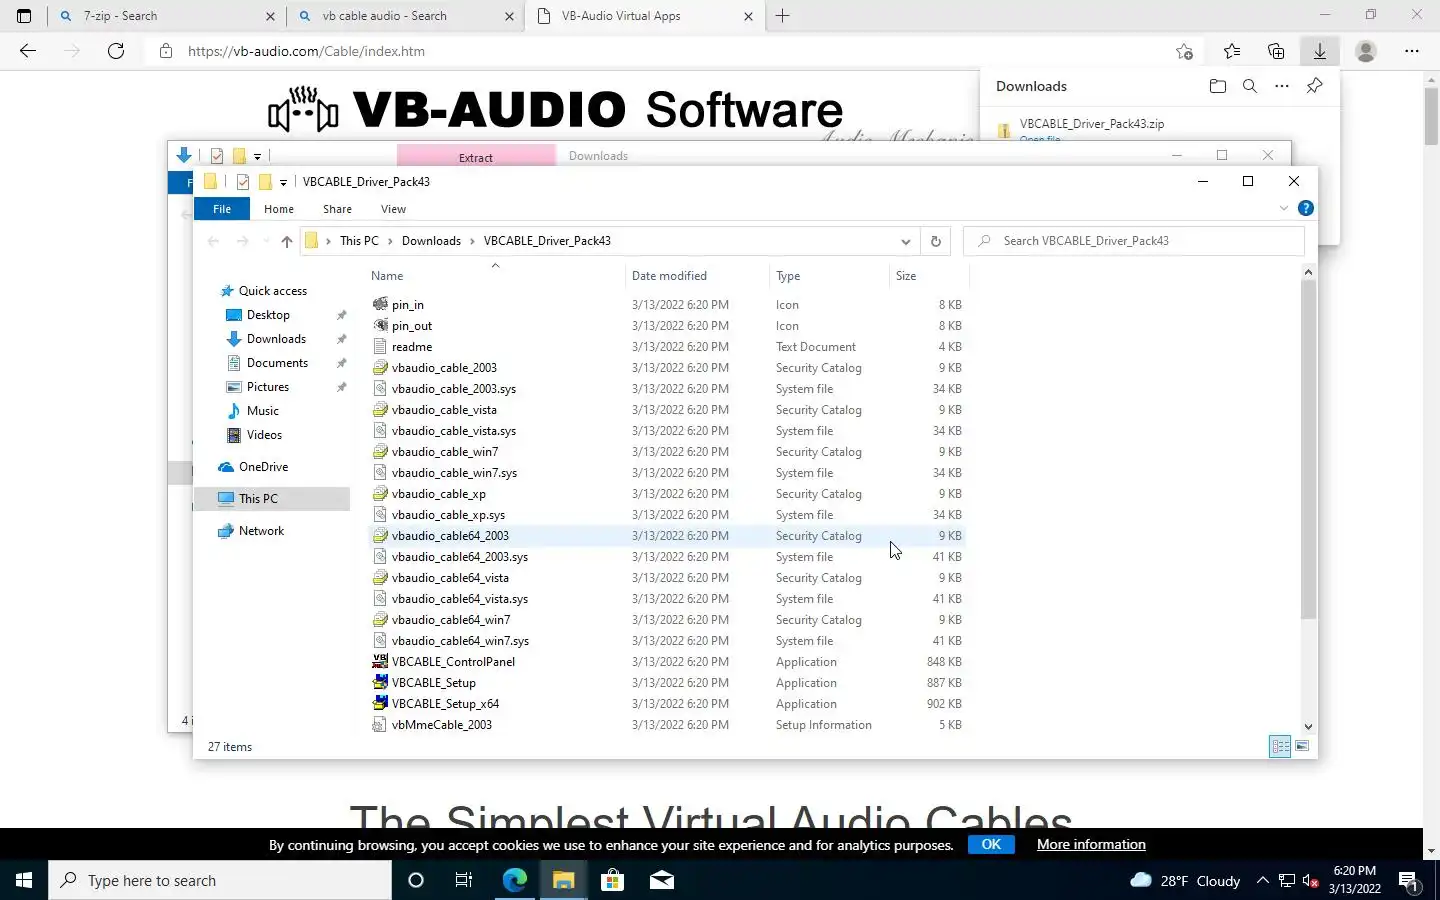Select Network in navigation pane
Viewport: 1440px width, 900px height.
(x=261, y=531)
